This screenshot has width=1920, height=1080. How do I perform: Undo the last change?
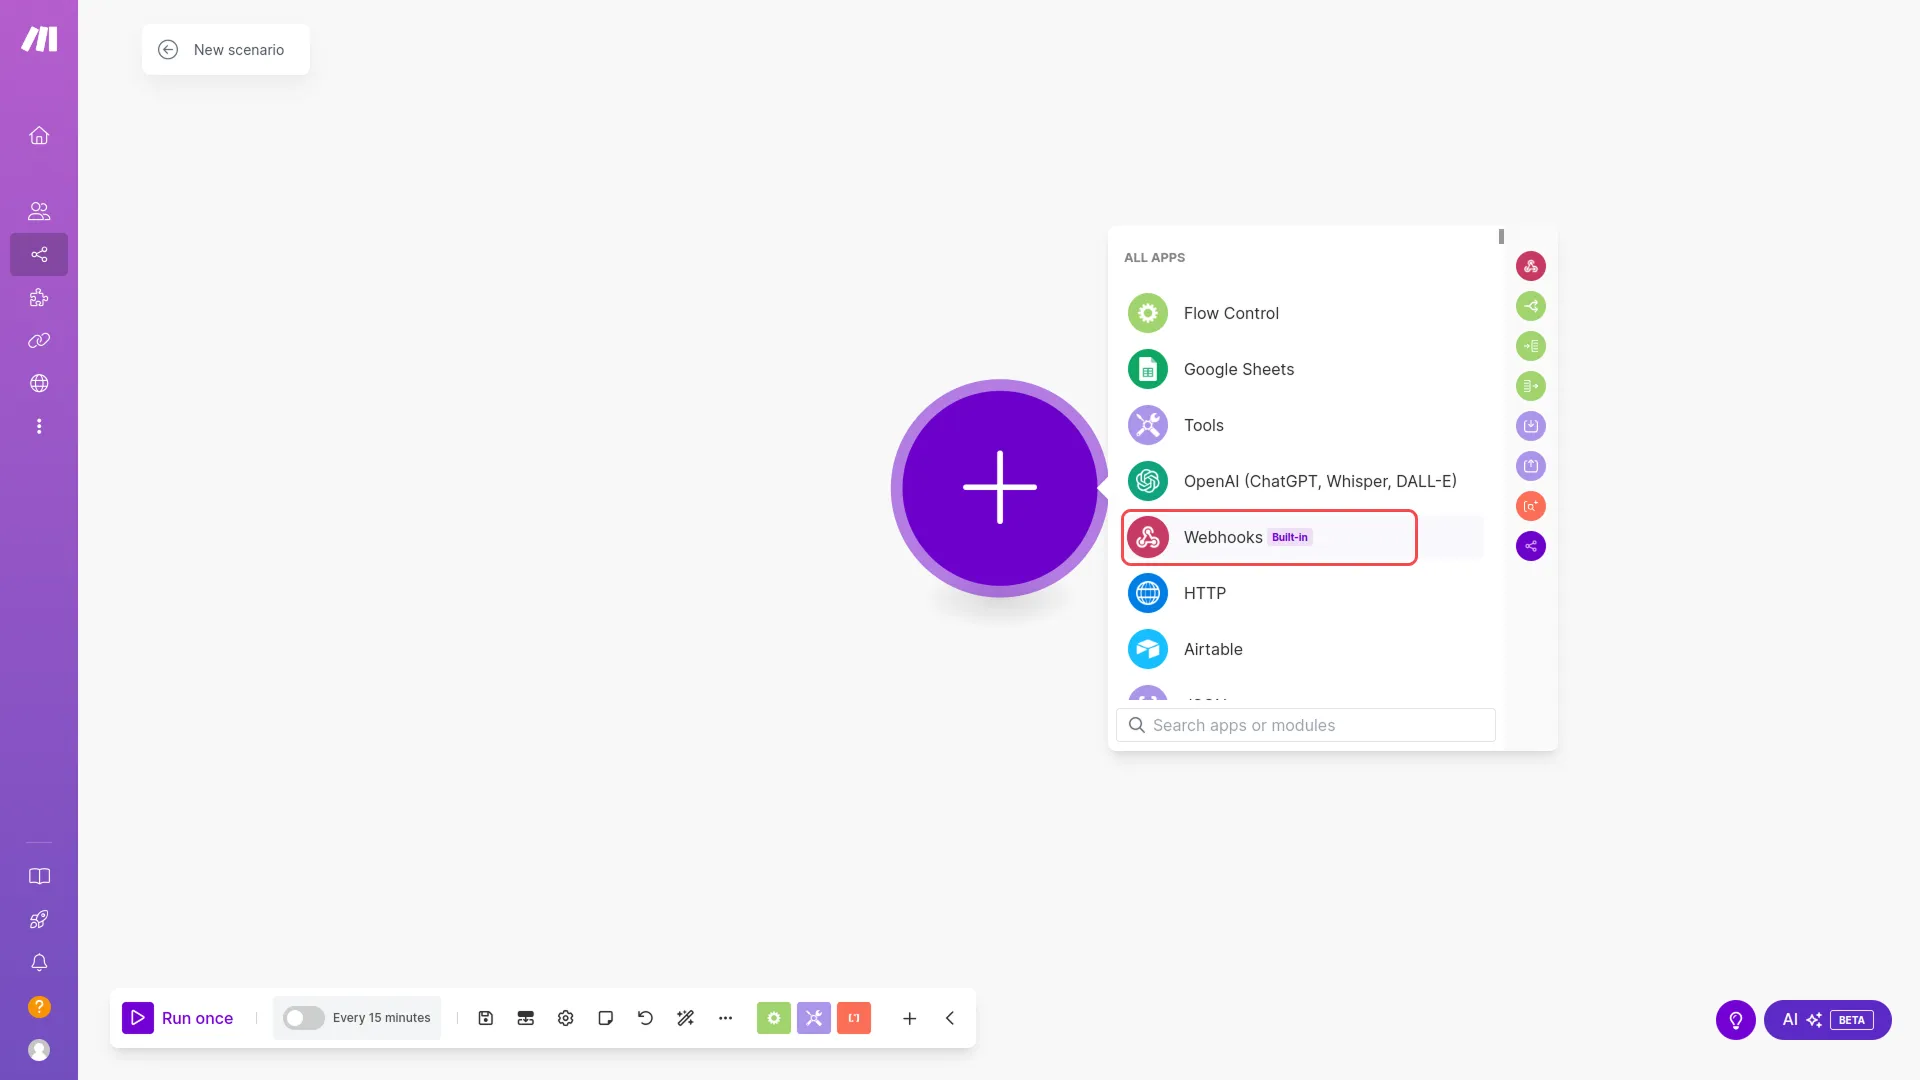coord(645,1018)
